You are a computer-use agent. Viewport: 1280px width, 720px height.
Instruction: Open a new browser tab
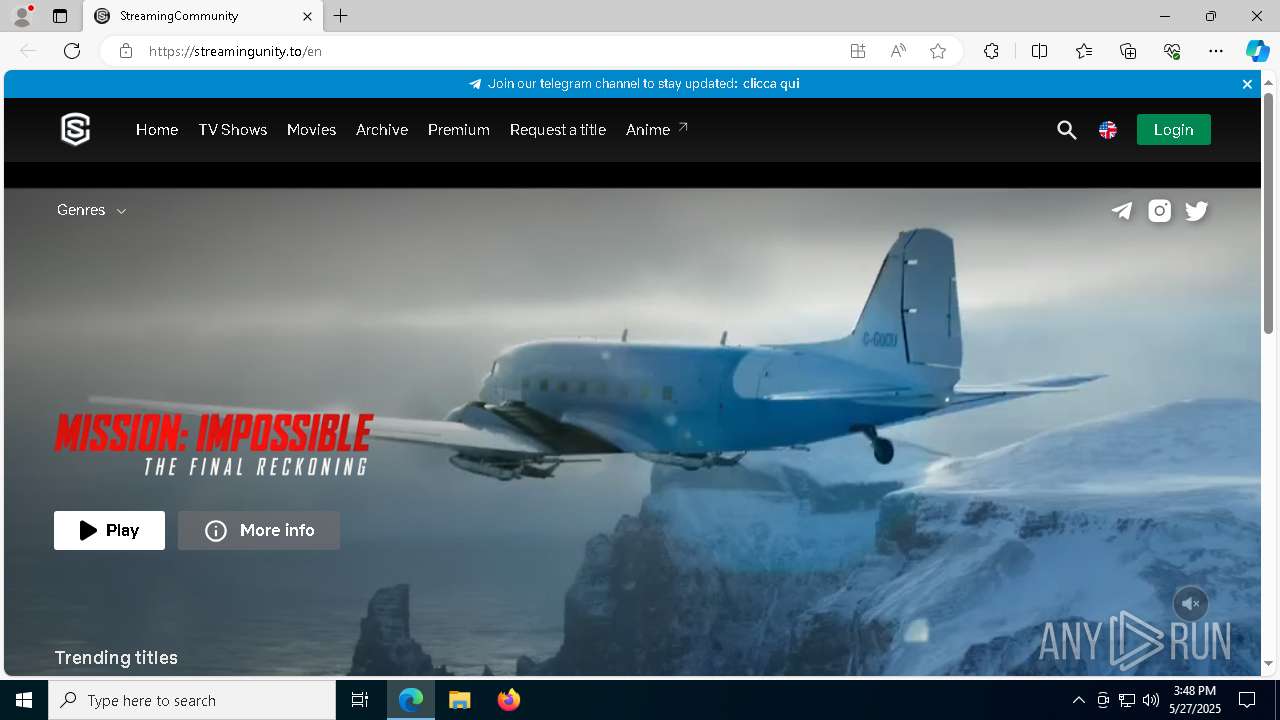pos(341,16)
